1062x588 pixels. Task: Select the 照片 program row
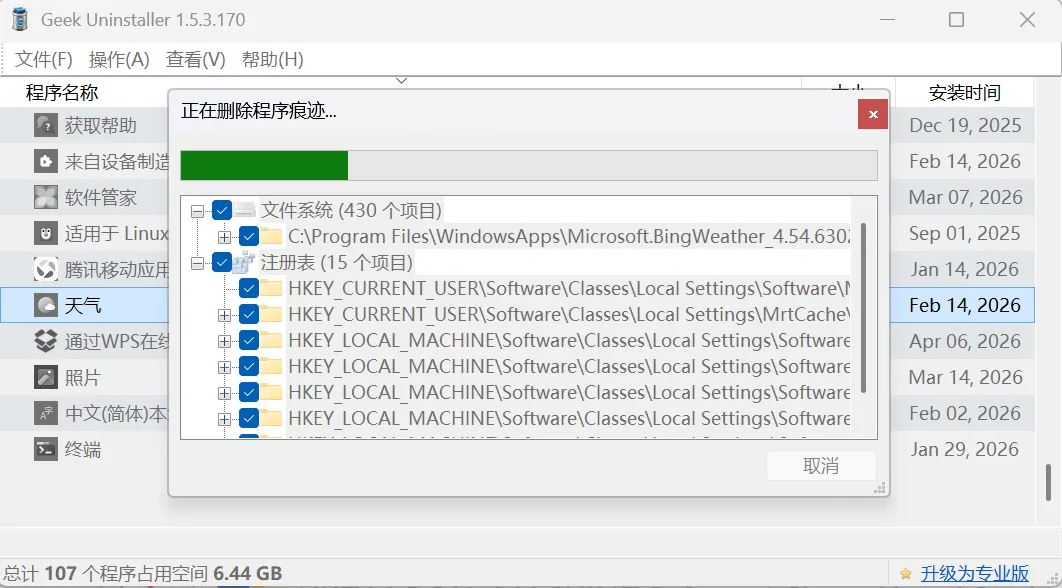[x=517, y=377]
